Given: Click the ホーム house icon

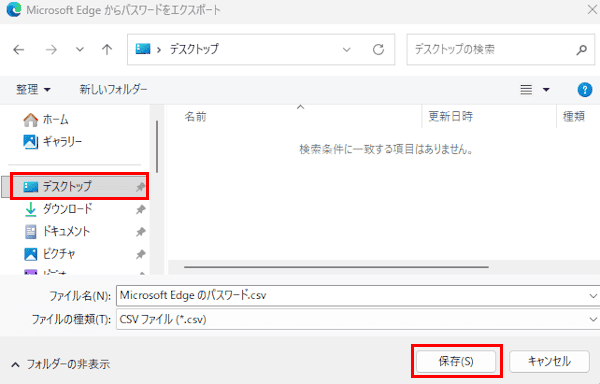Looking at the screenshot, I should [31, 120].
